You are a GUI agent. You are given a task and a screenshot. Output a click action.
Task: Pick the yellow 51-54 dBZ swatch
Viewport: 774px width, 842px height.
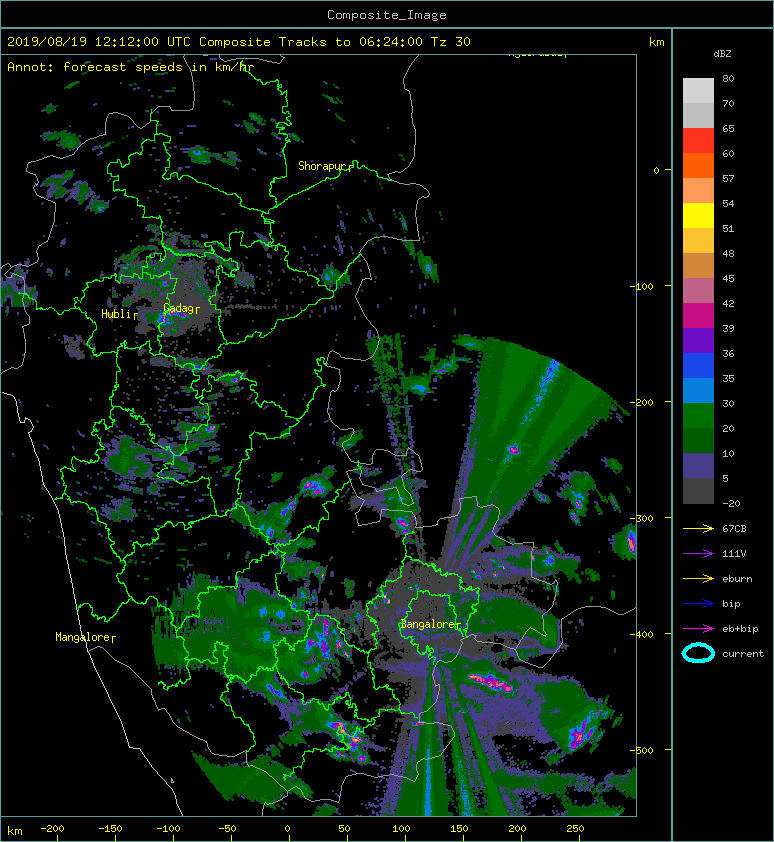click(698, 215)
